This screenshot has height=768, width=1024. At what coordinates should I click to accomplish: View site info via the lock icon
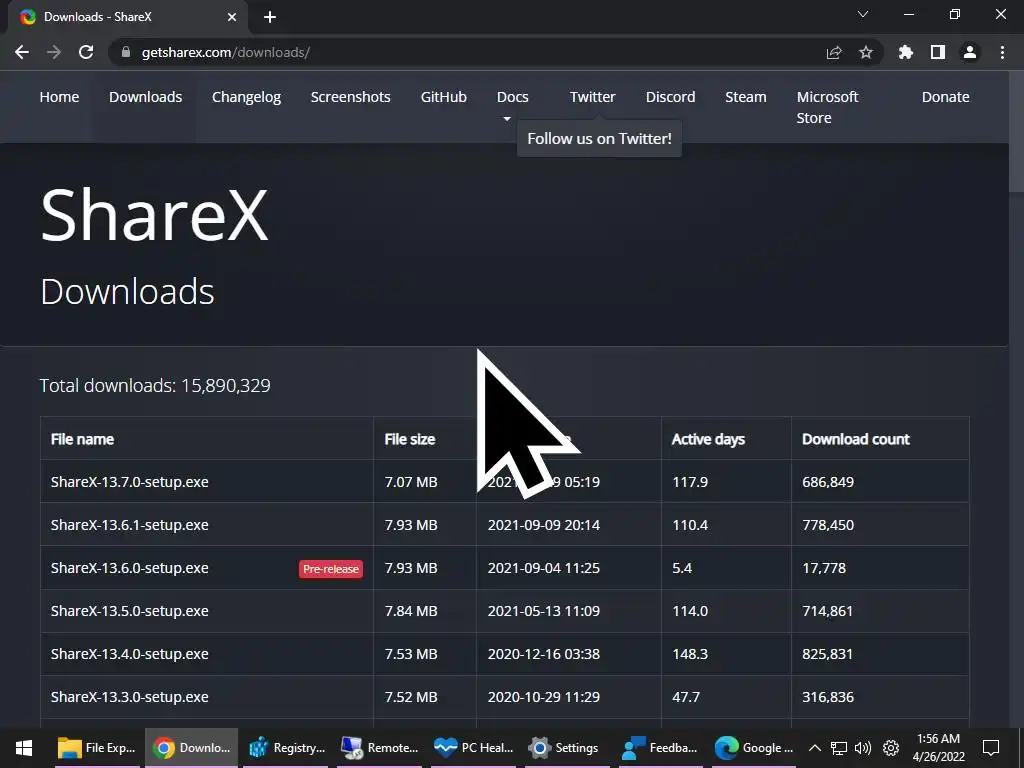(127, 52)
